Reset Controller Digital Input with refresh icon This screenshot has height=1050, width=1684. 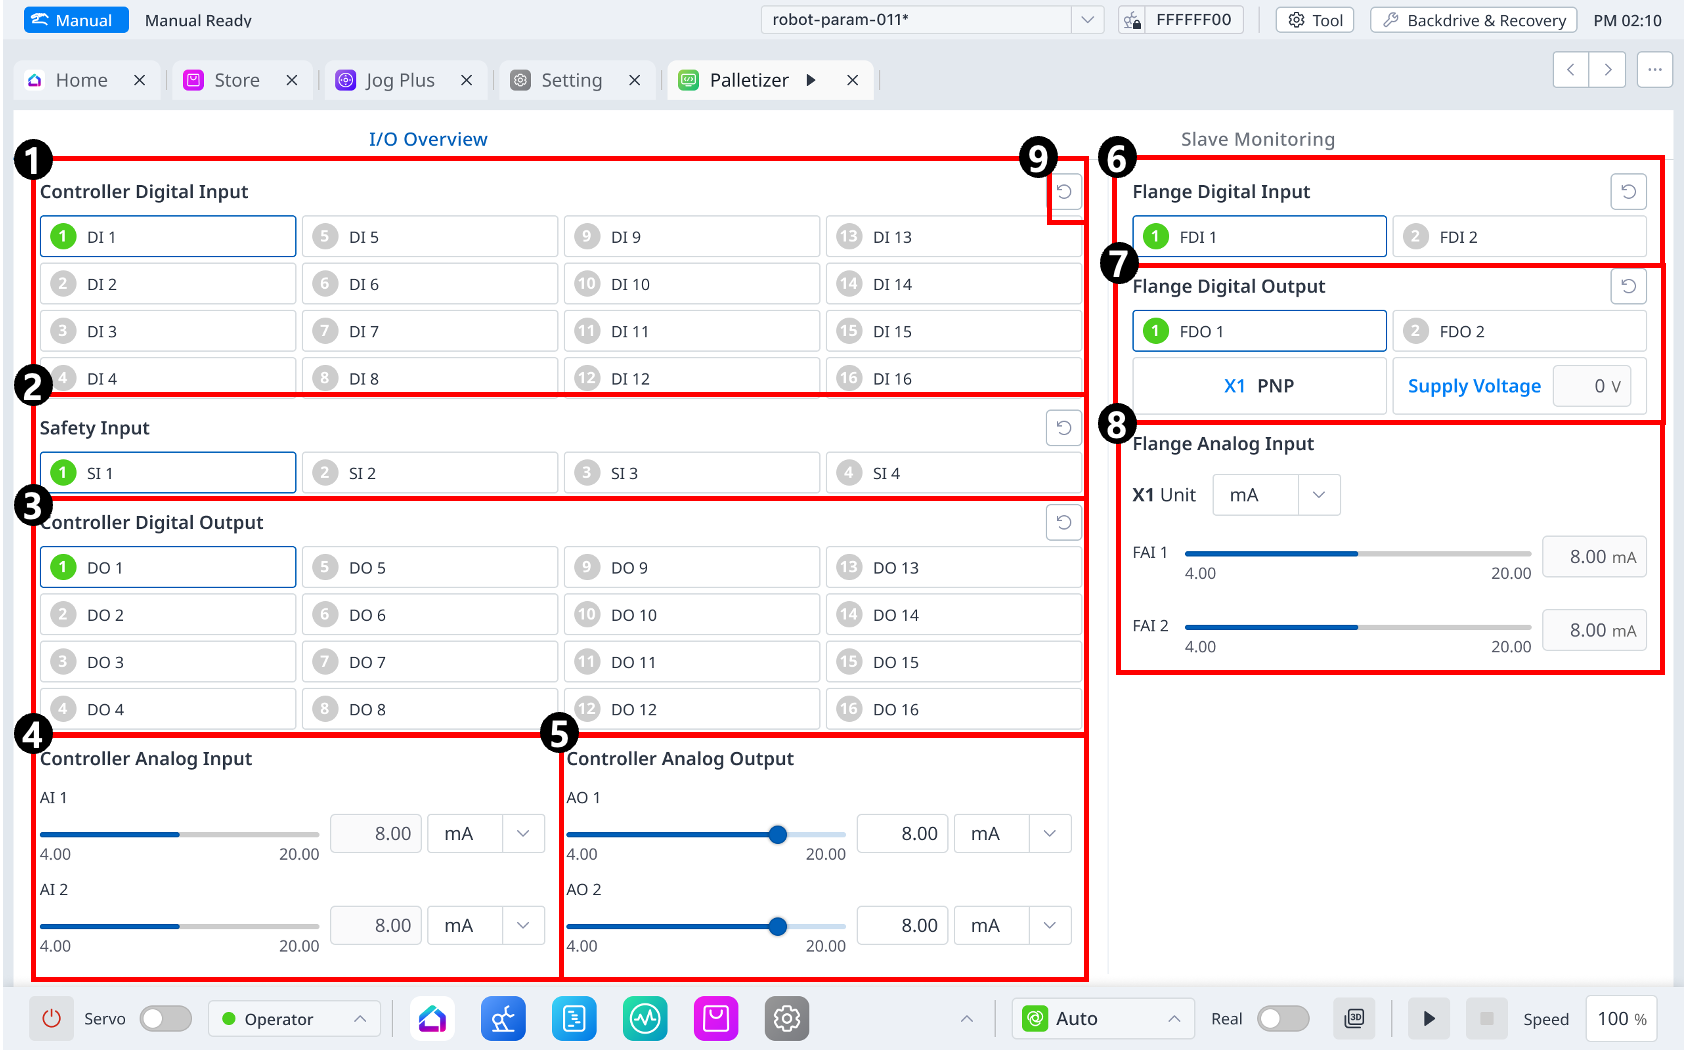click(1064, 192)
